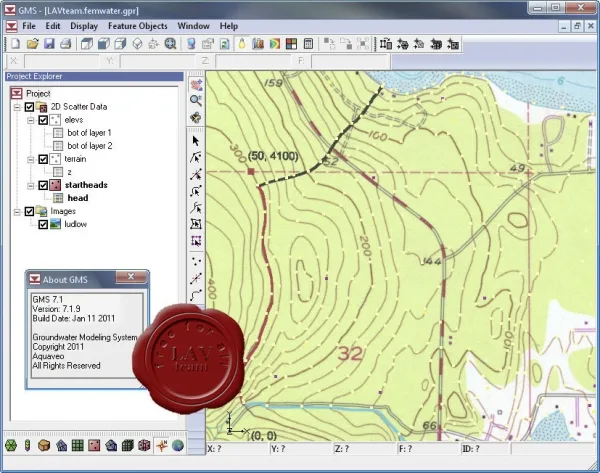This screenshot has height=473, width=600.
Task: Uncheck the elevs scatter set checkbox
Action: (x=43, y=120)
